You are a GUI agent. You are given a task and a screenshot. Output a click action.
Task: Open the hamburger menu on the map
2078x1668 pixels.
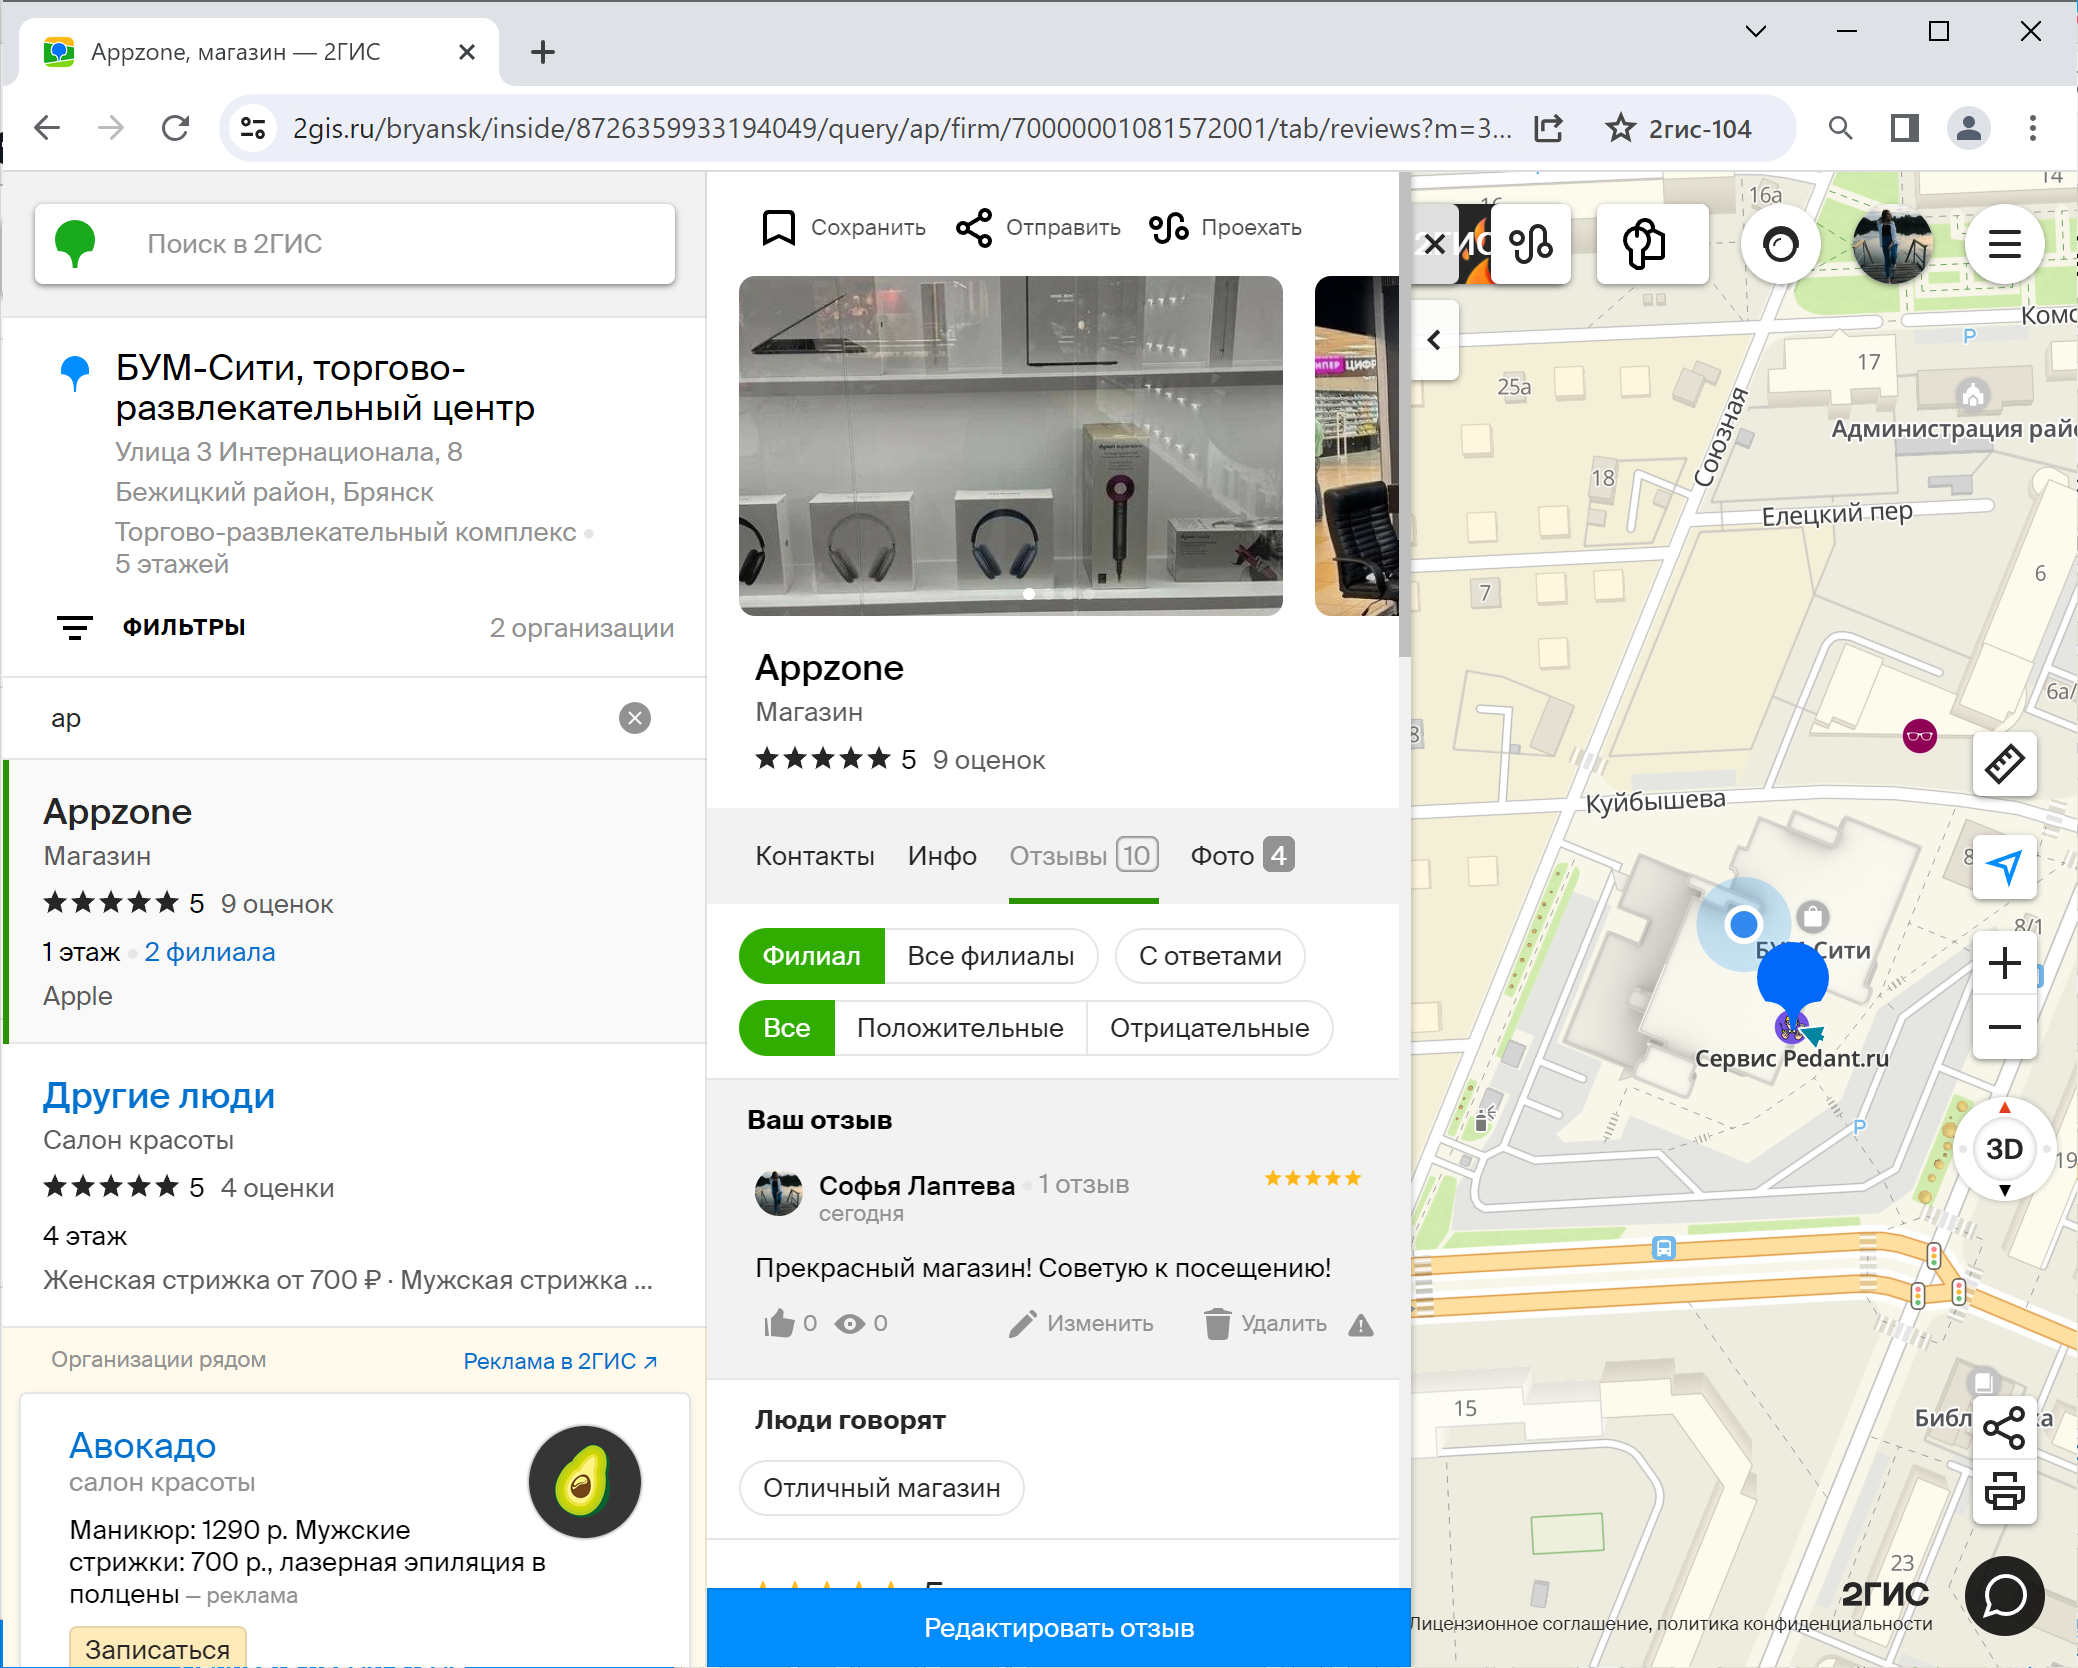tap(2004, 244)
